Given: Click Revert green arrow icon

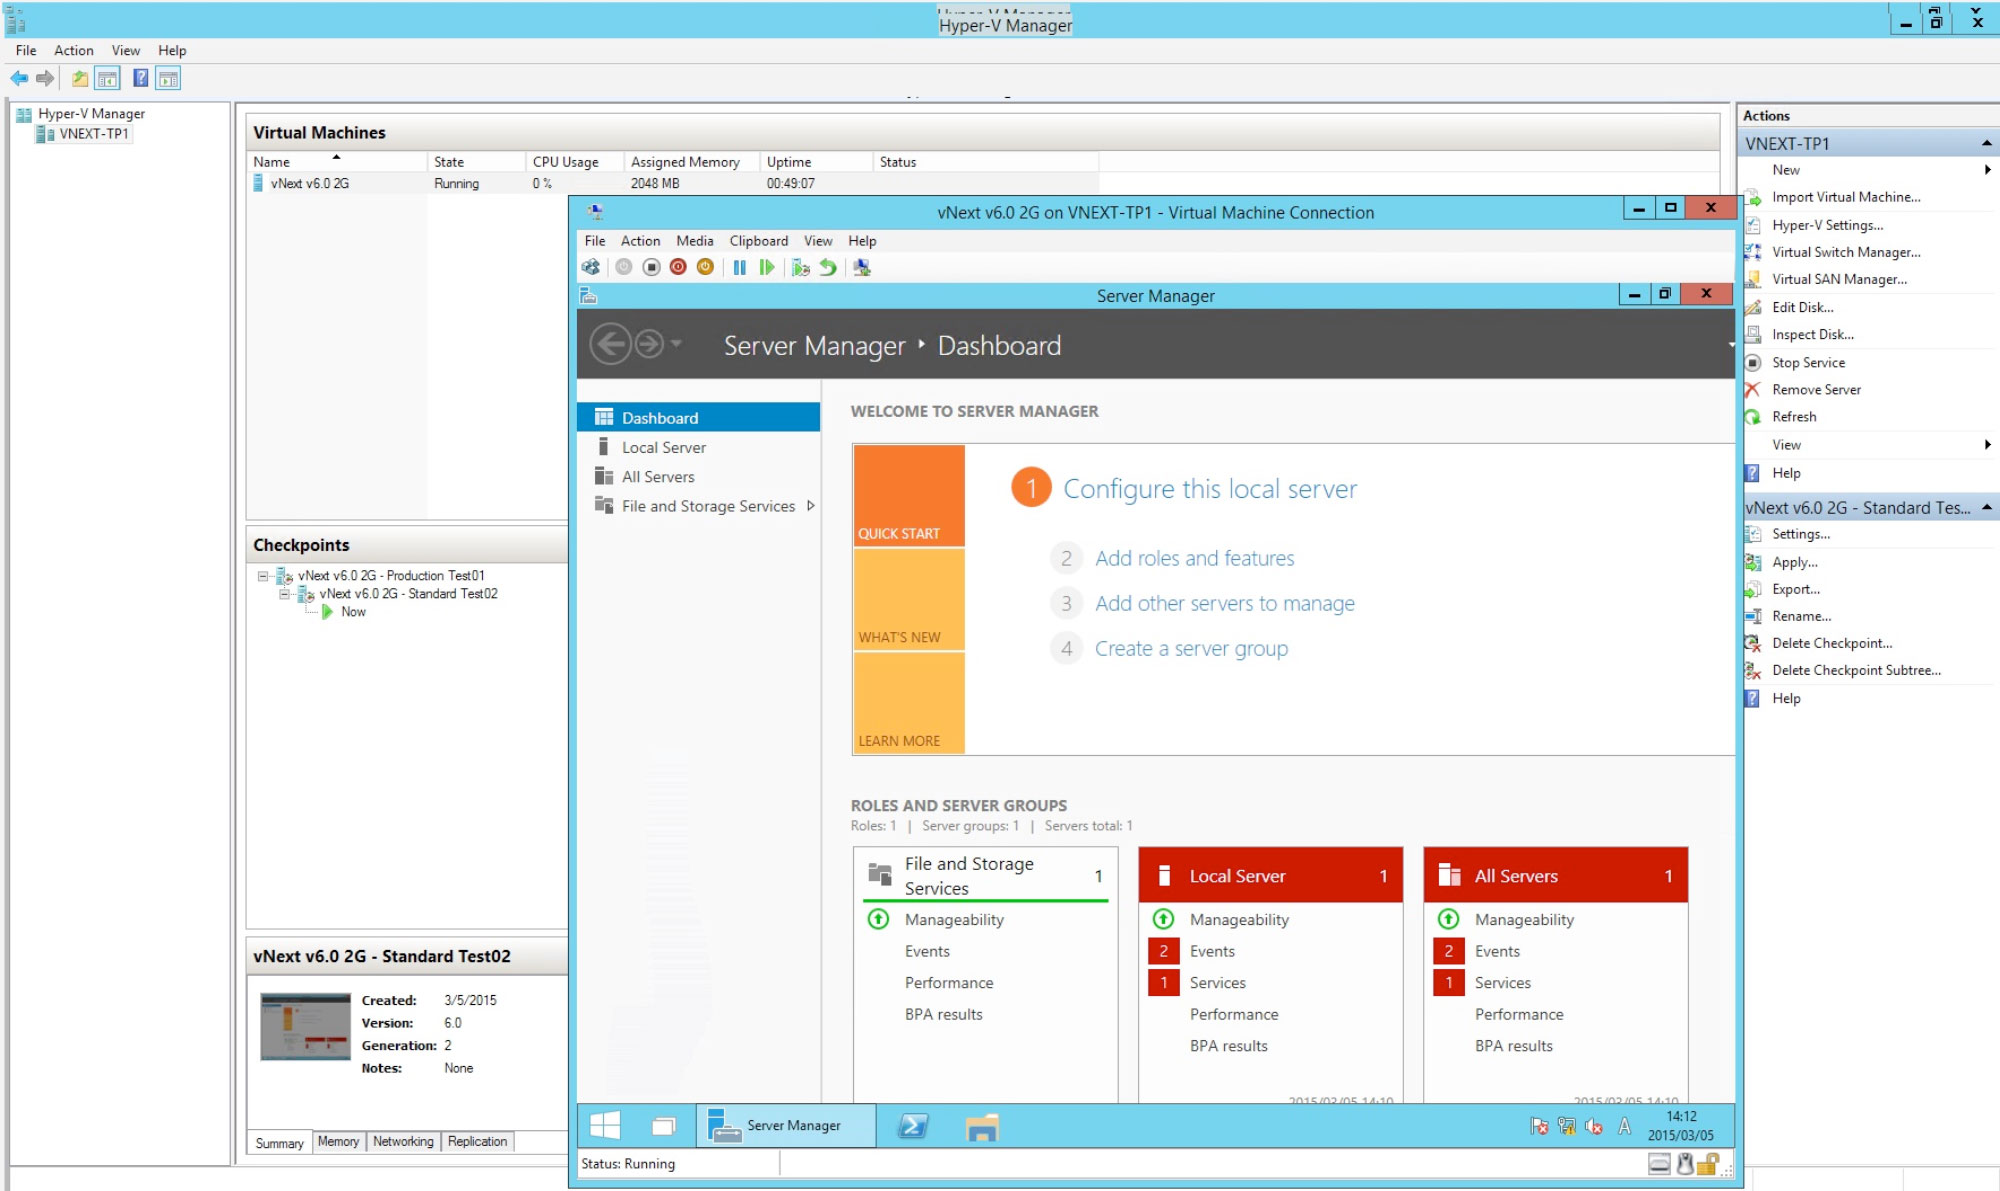Looking at the screenshot, I should coord(828,267).
